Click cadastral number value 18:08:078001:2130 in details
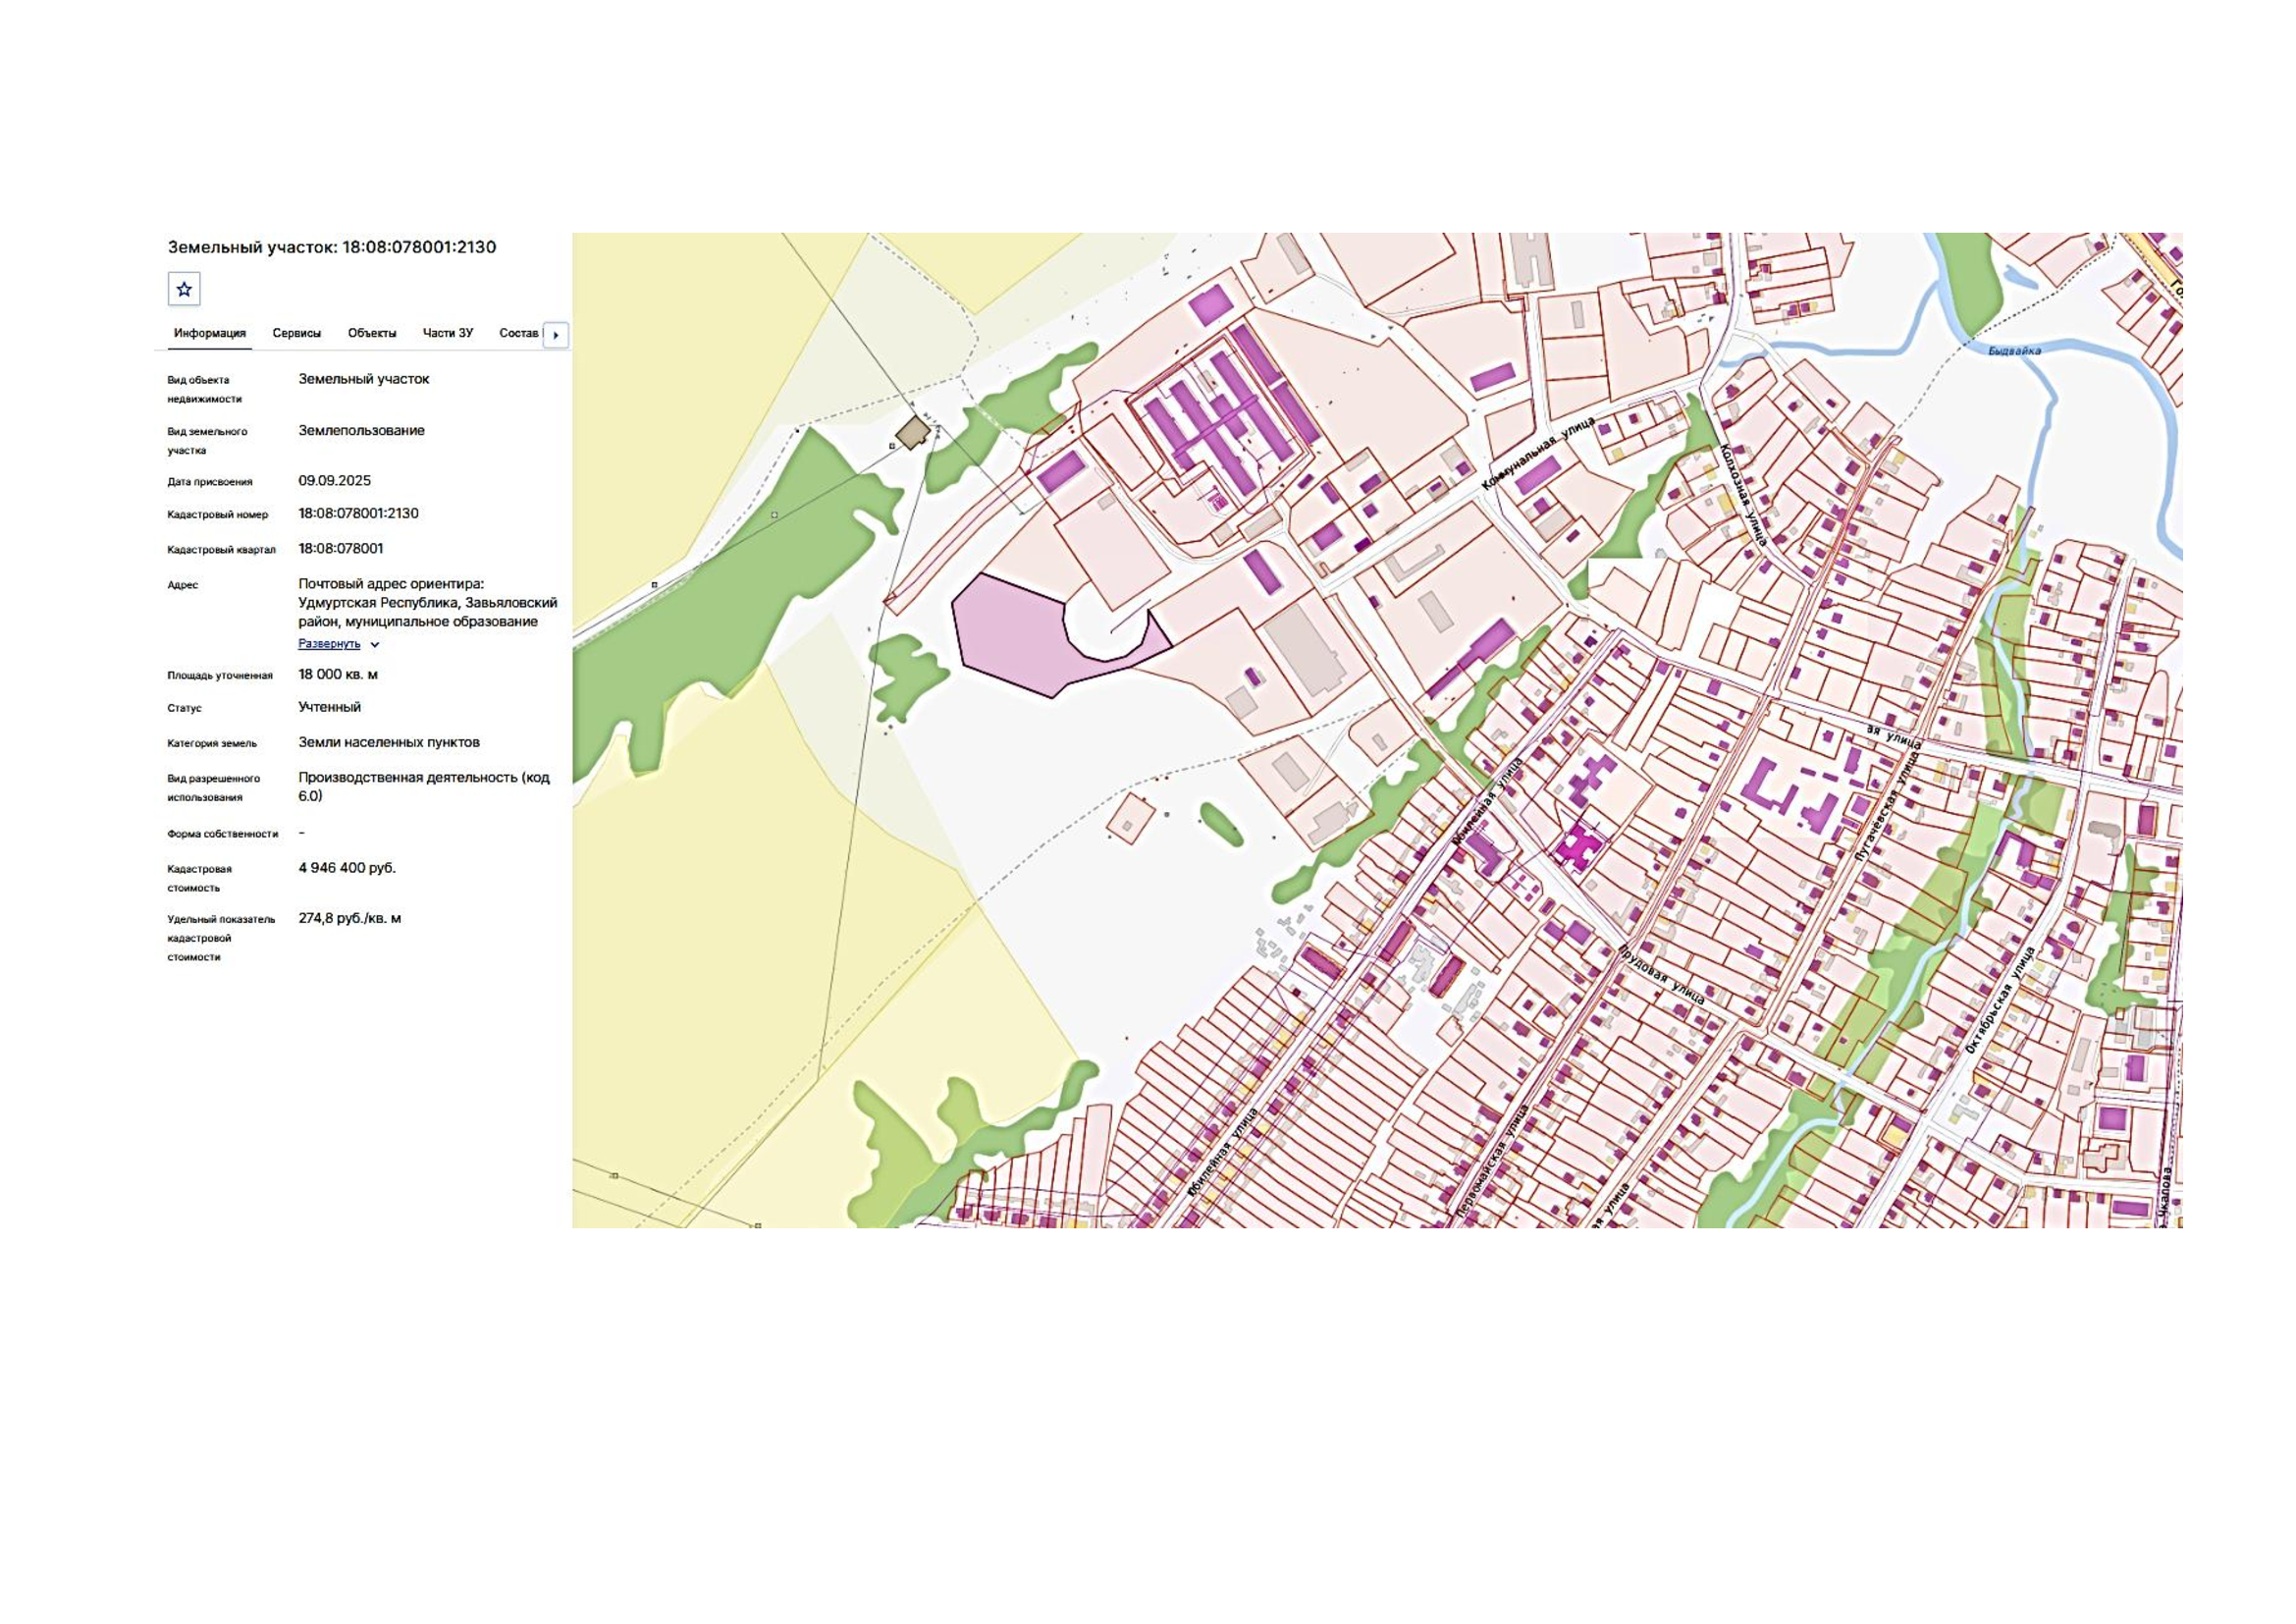Screen dimensions: 2296x1624 [358, 513]
